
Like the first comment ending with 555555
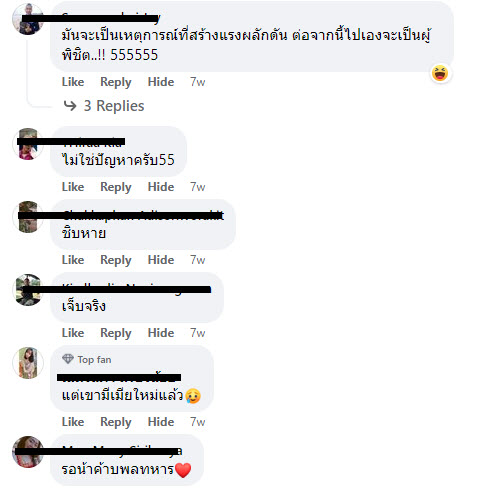coord(73,82)
